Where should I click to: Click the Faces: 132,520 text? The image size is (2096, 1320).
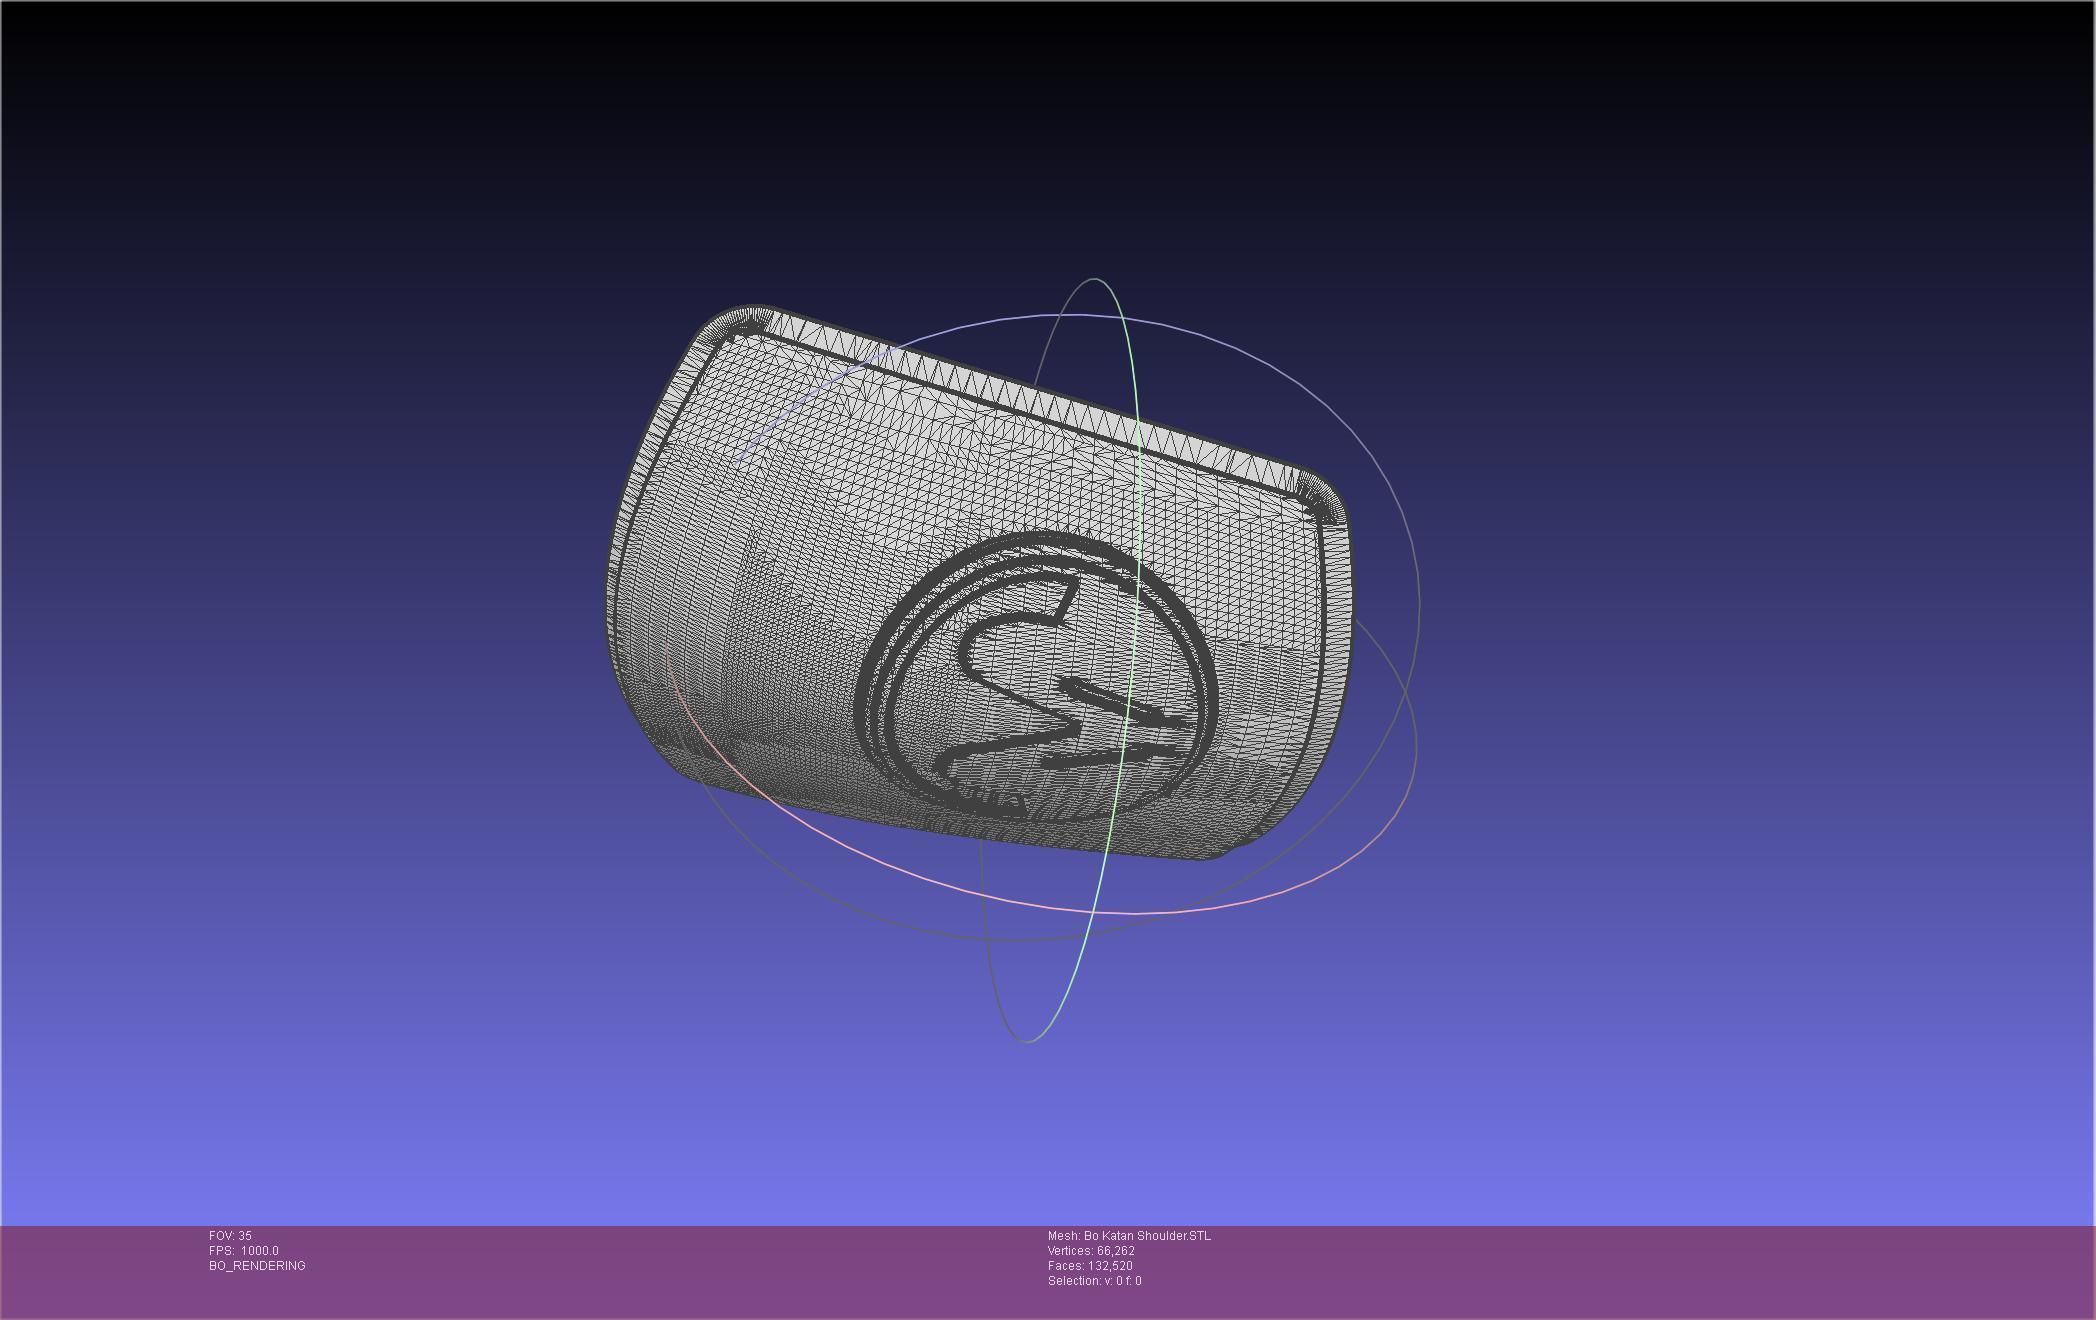click(x=1090, y=1266)
